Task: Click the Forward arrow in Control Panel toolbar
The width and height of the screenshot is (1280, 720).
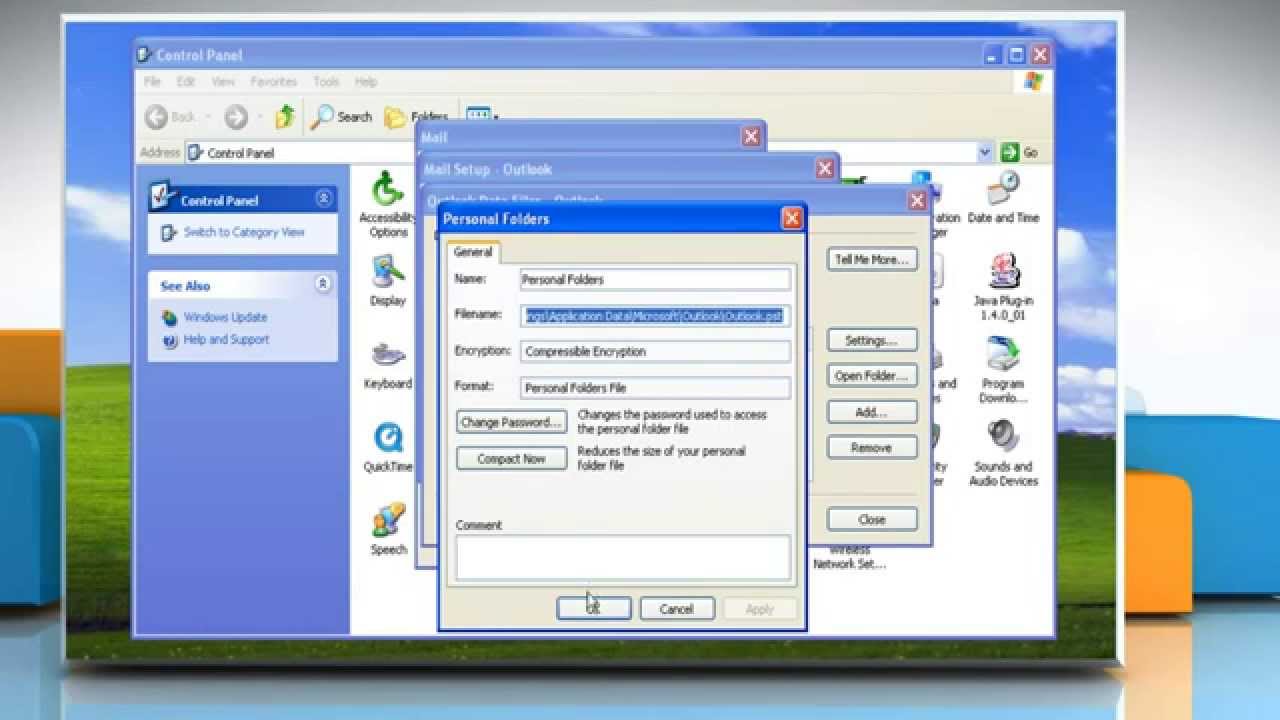Action: point(236,117)
